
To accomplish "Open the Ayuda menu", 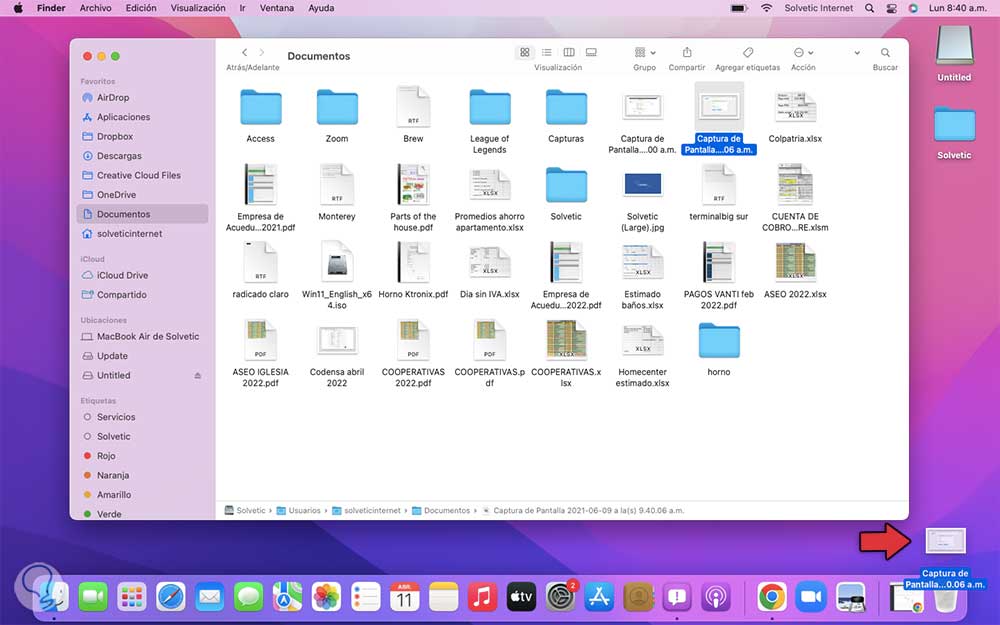I will click(x=321, y=8).
